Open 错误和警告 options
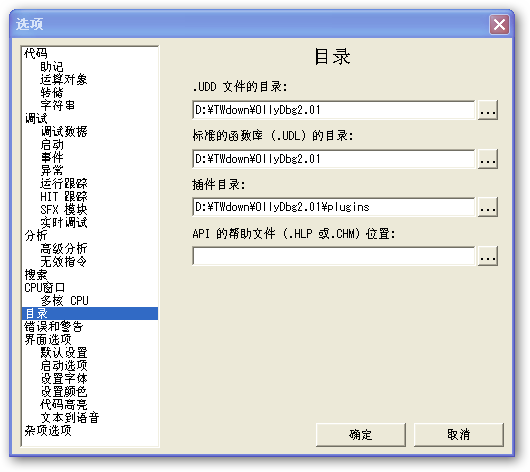 coord(53,326)
